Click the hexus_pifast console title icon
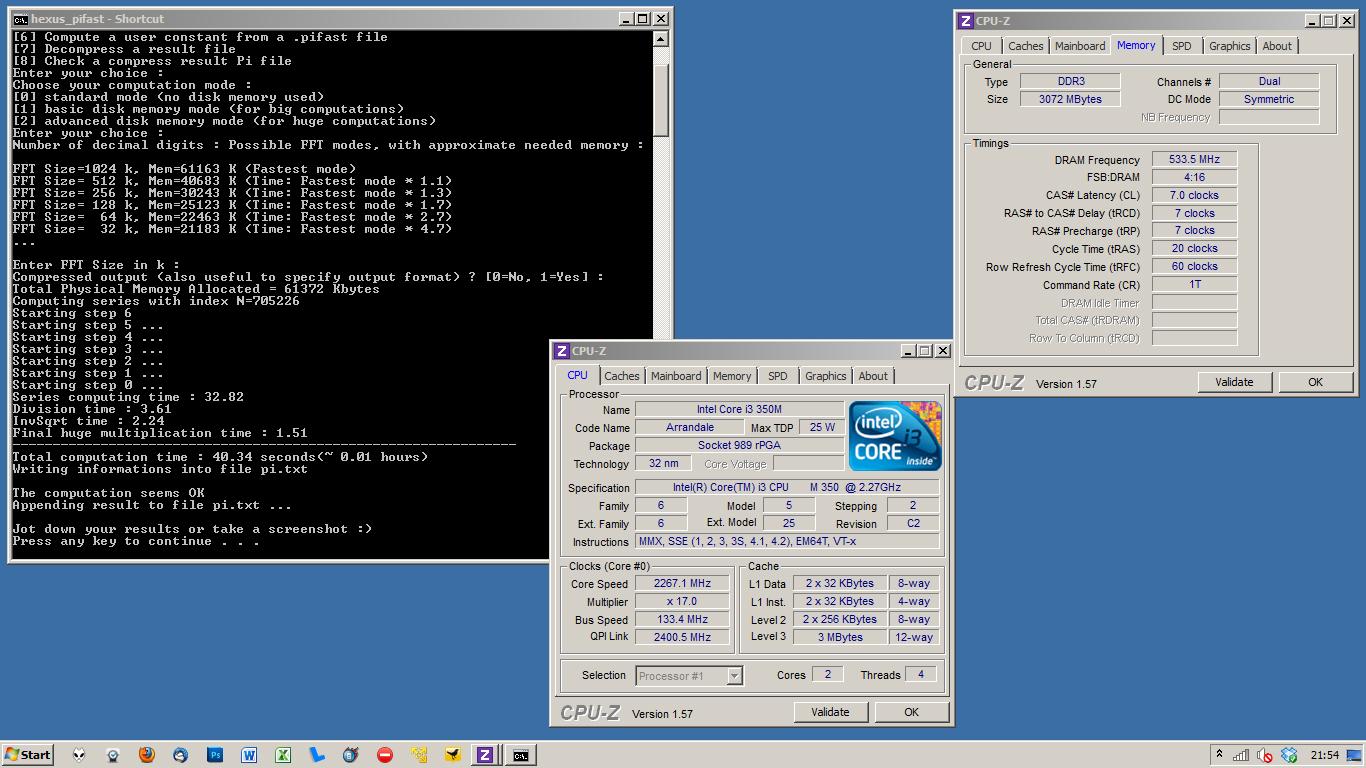The width and height of the screenshot is (1366, 768). pos(20,18)
